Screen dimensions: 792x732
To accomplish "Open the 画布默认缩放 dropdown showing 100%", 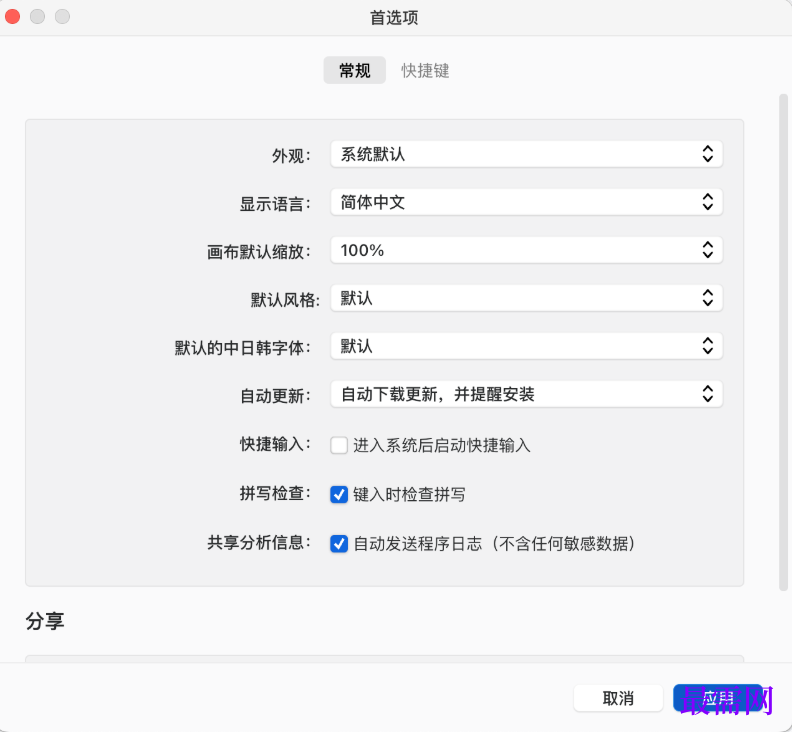I will click(526, 250).
